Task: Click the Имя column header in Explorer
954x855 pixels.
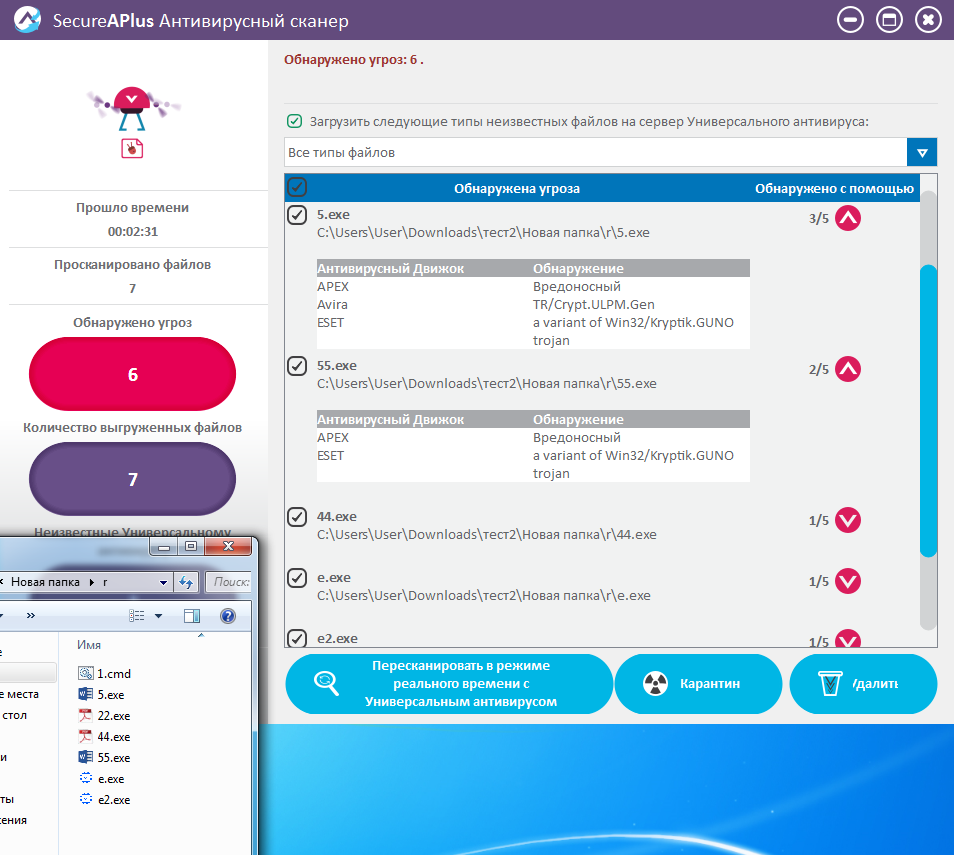Action: 89,644
